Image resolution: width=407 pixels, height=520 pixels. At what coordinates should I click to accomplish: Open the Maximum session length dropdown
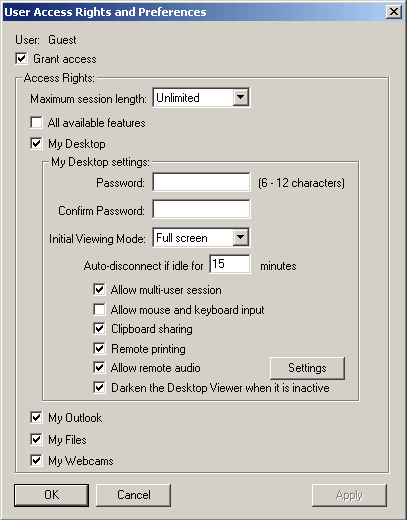(201, 98)
